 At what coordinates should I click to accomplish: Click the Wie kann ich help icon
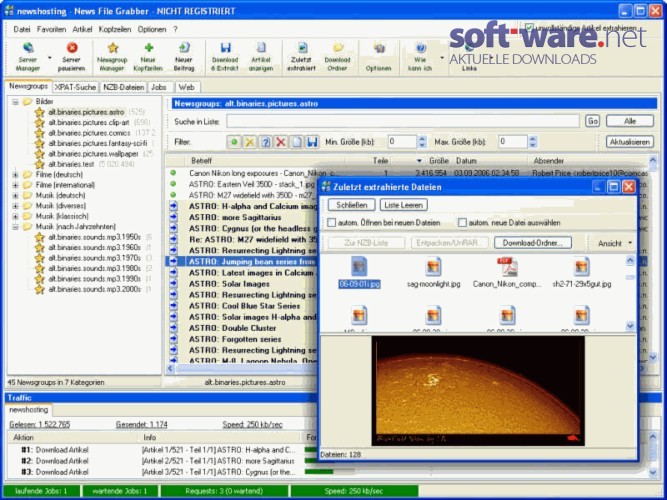[x=420, y=48]
